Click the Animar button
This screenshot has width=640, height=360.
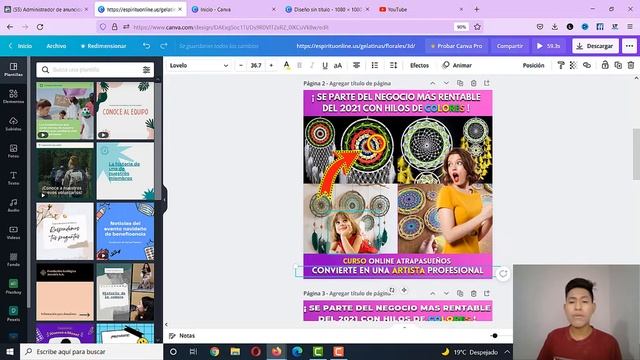(457, 65)
